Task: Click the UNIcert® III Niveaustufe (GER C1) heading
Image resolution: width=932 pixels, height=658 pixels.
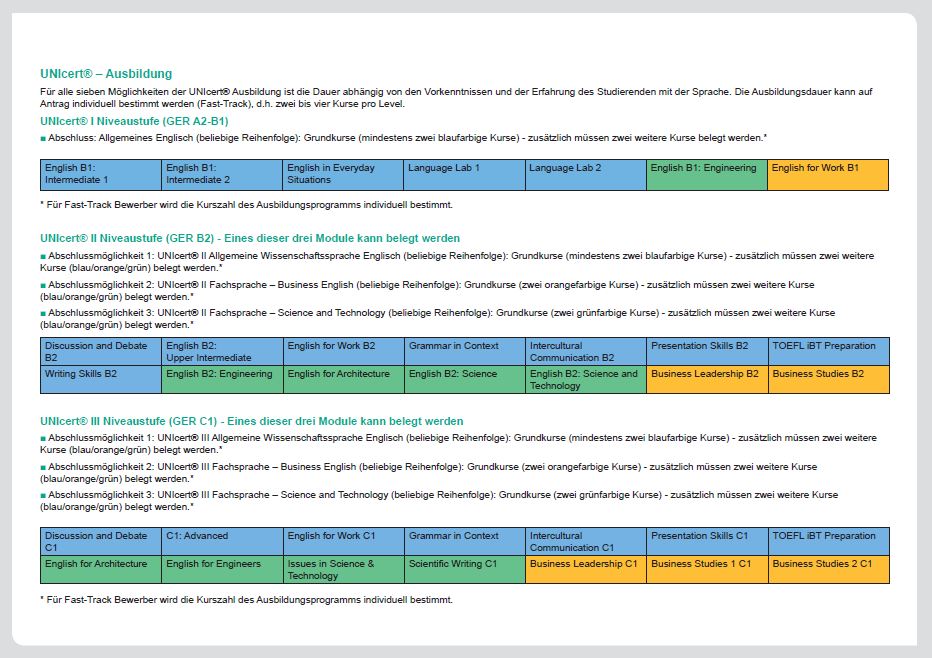Action: (128, 421)
